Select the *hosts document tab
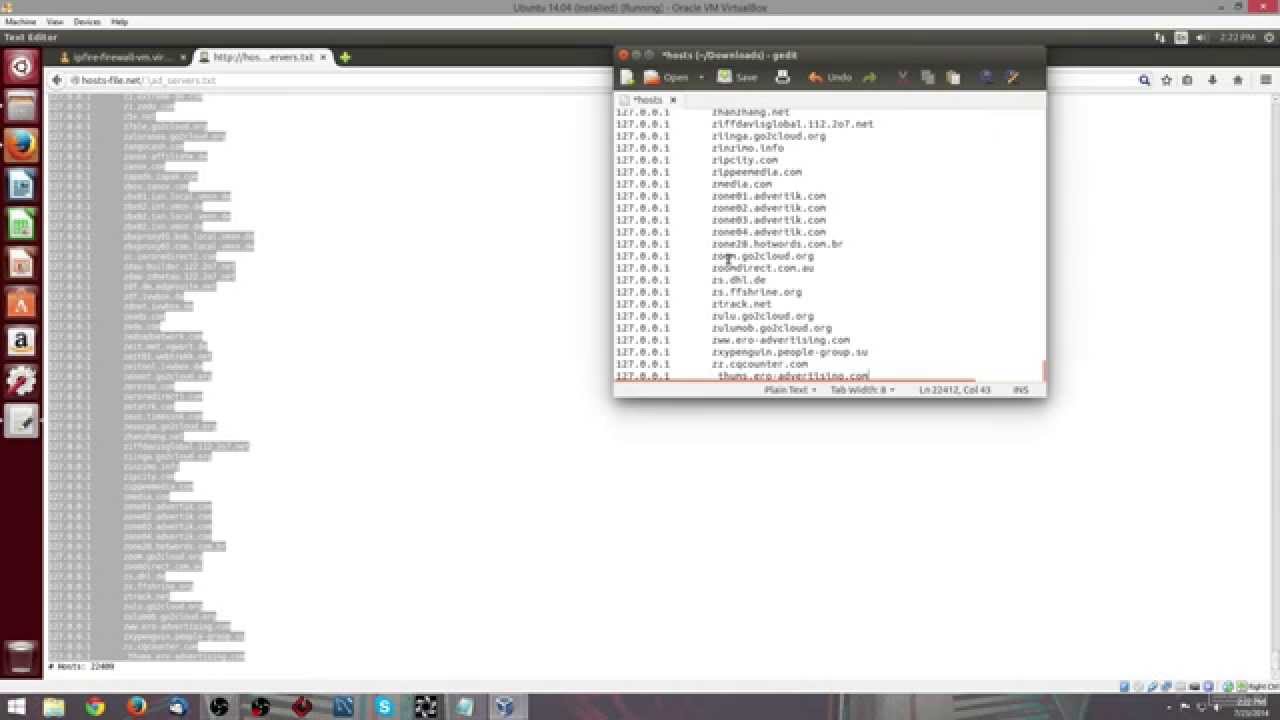Viewport: 1280px width, 720px height. click(647, 100)
